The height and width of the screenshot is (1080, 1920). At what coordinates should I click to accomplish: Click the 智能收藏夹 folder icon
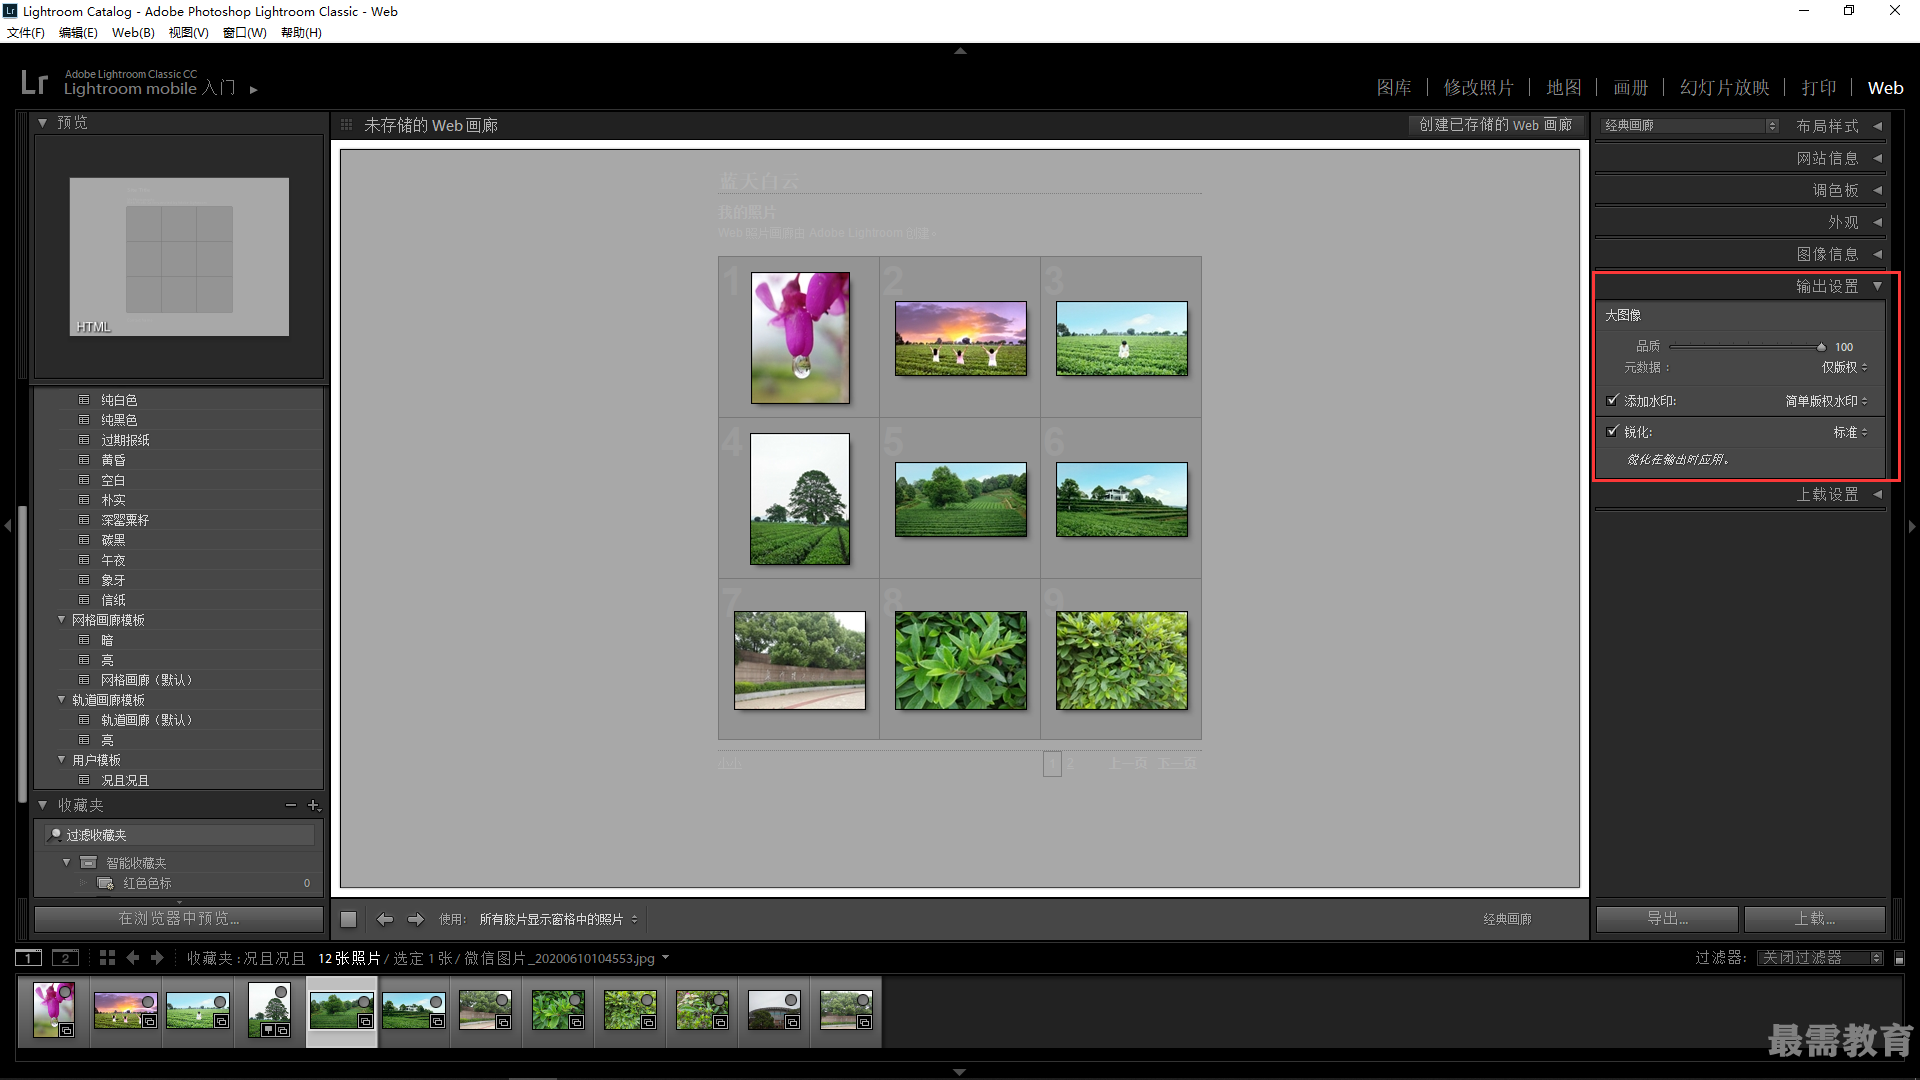tap(89, 862)
